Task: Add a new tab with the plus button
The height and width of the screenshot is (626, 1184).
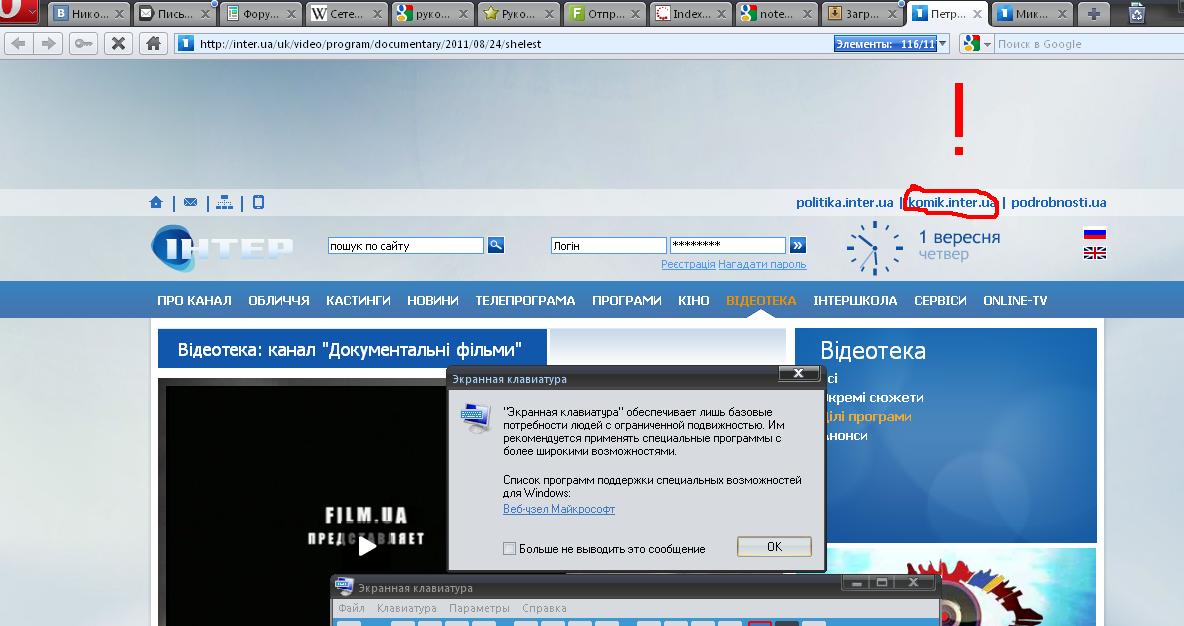Action: tap(1093, 14)
